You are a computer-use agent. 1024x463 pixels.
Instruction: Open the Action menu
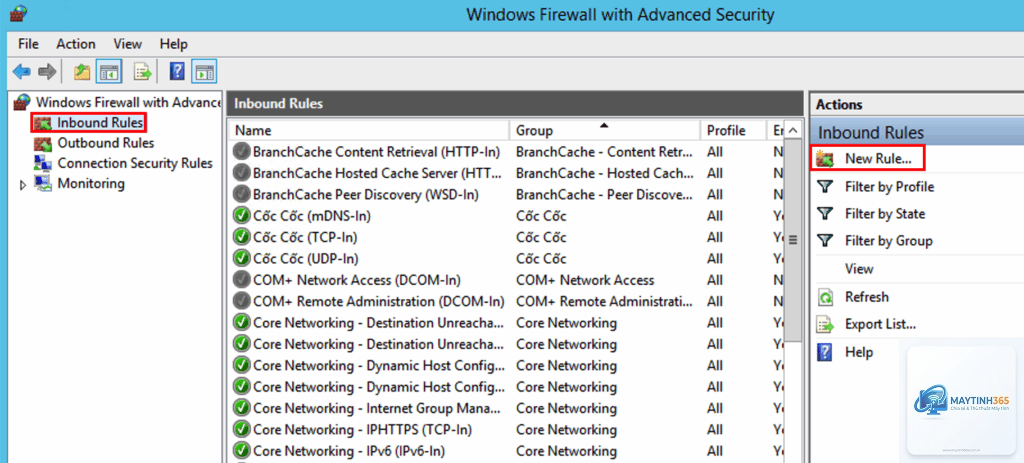click(x=76, y=44)
